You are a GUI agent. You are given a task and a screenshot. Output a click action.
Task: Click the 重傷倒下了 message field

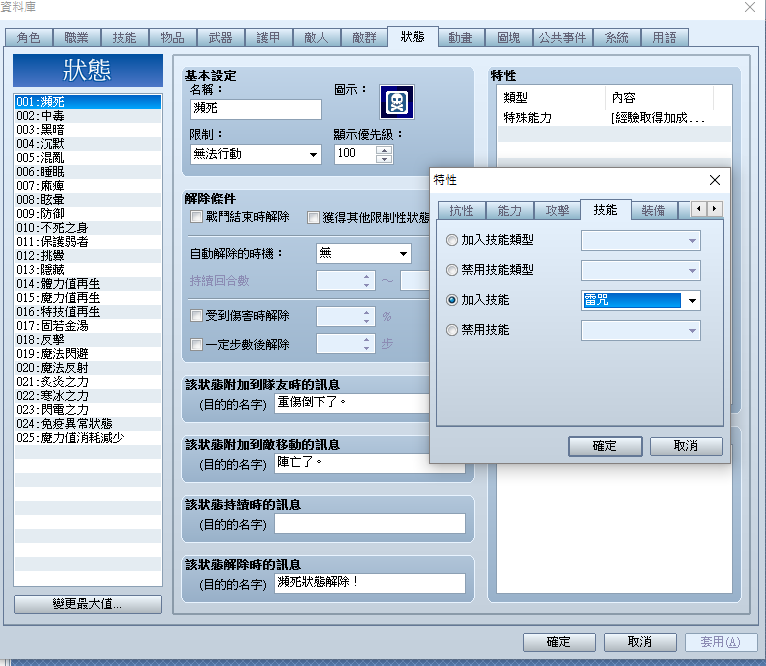coord(352,403)
